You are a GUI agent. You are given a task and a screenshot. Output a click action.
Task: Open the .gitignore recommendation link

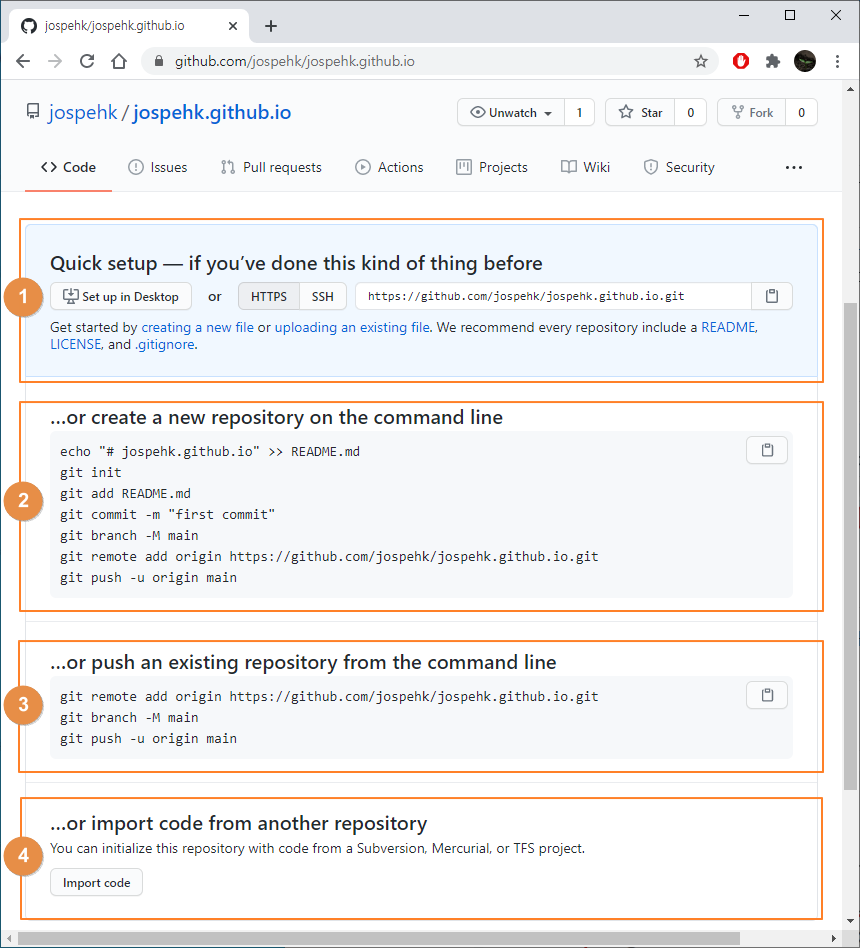165,345
